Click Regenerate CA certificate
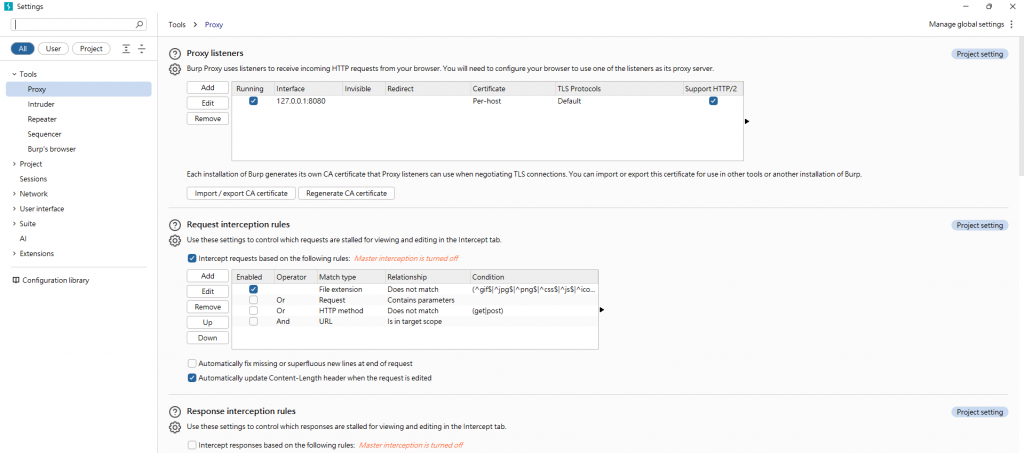 point(346,194)
